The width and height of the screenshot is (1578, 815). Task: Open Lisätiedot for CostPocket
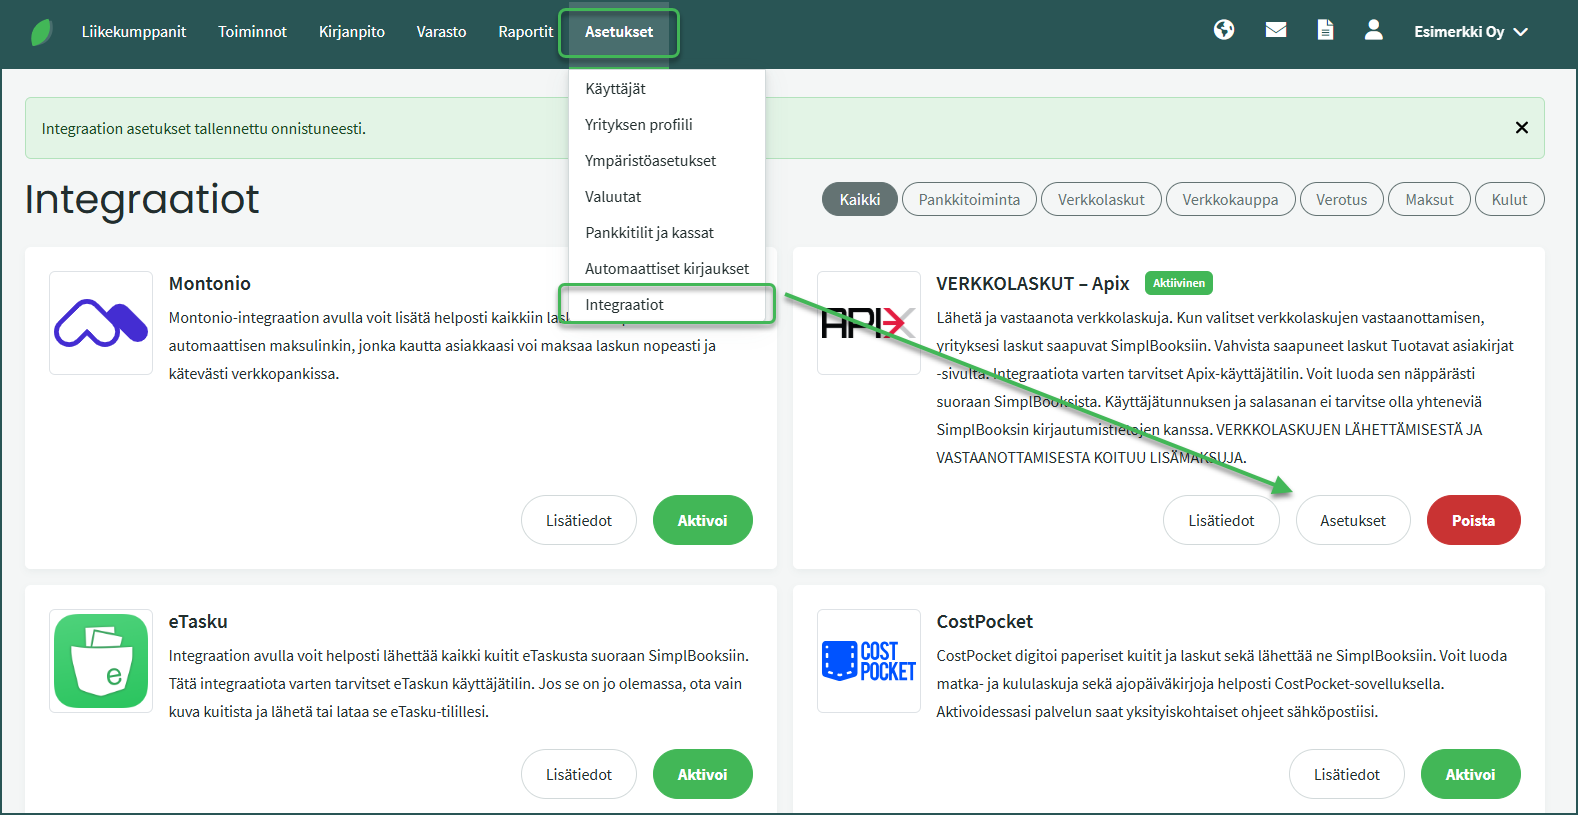[x=1346, y=775]
